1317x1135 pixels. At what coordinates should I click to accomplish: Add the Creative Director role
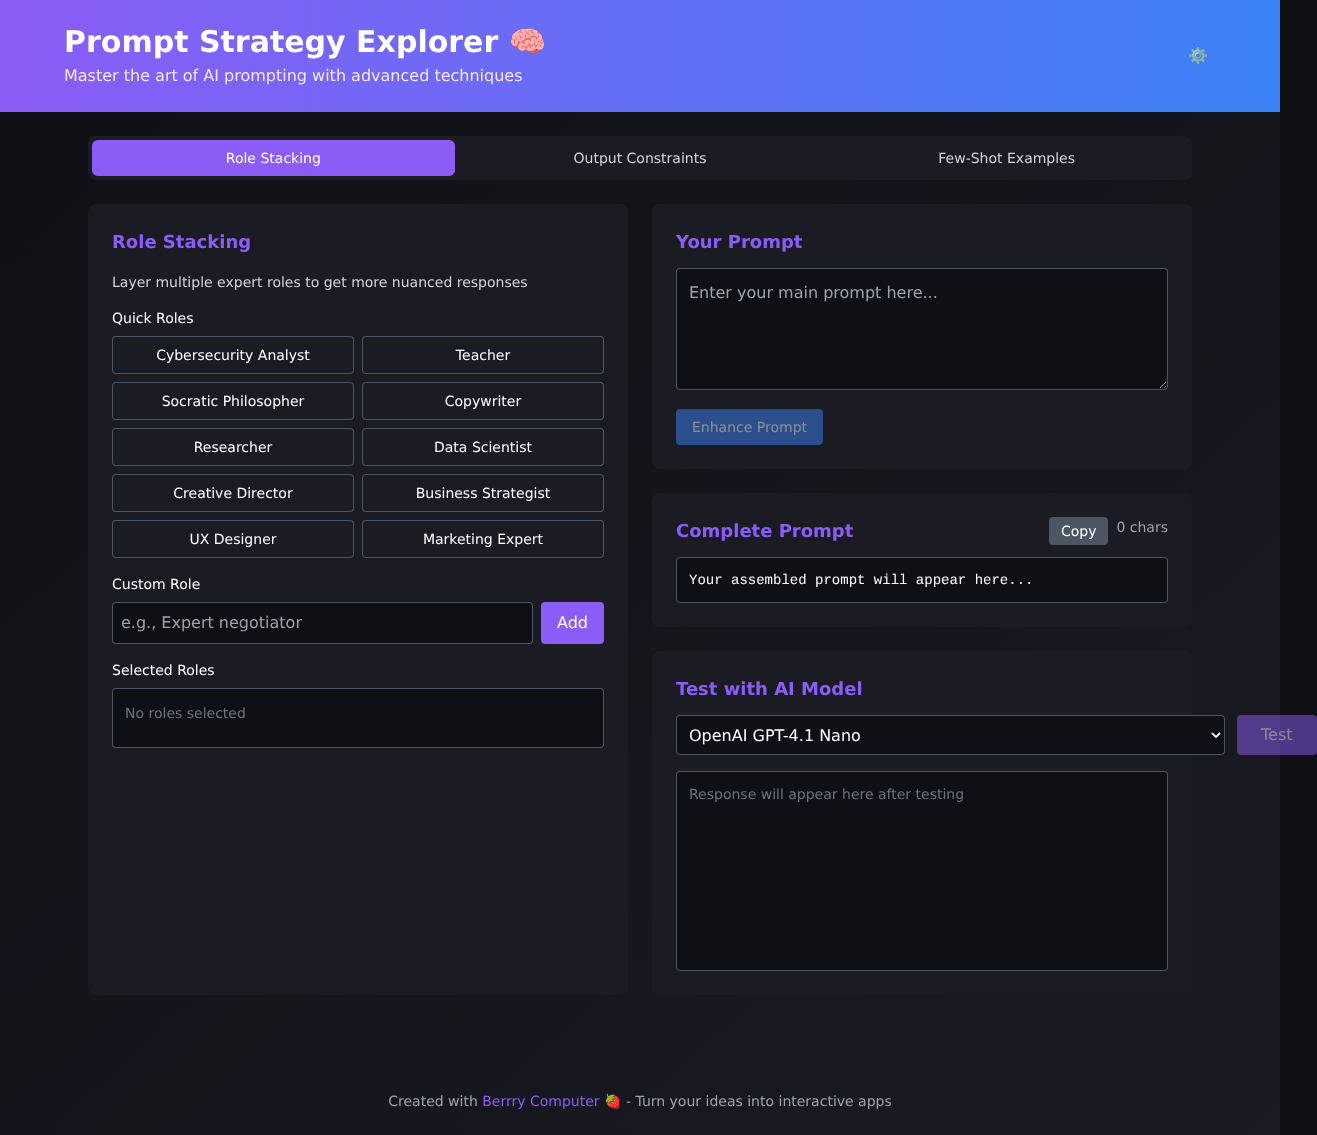pyautogui.click(x=232, y=492)
